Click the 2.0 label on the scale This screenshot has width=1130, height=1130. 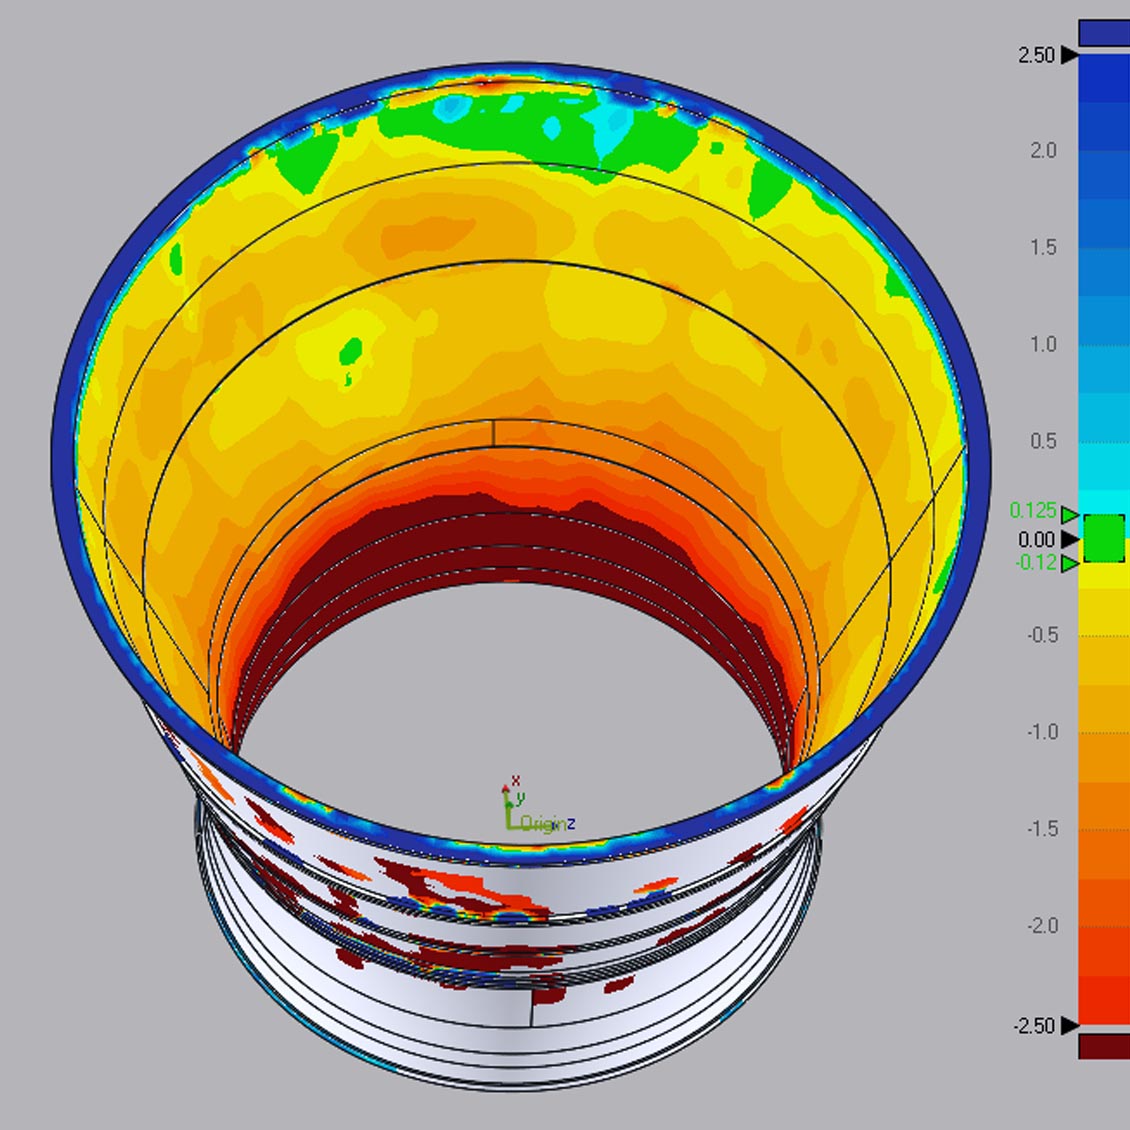tap(1043, 151)
